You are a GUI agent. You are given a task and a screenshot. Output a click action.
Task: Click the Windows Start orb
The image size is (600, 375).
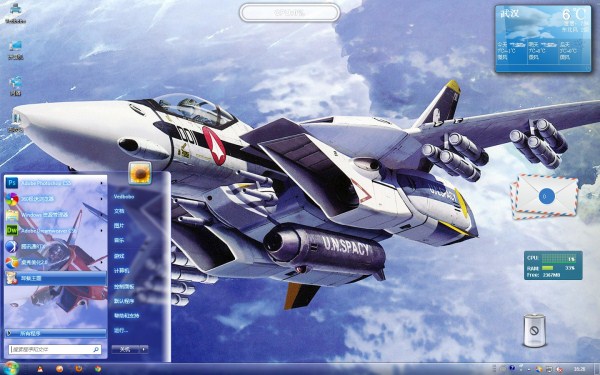(11, 368)
